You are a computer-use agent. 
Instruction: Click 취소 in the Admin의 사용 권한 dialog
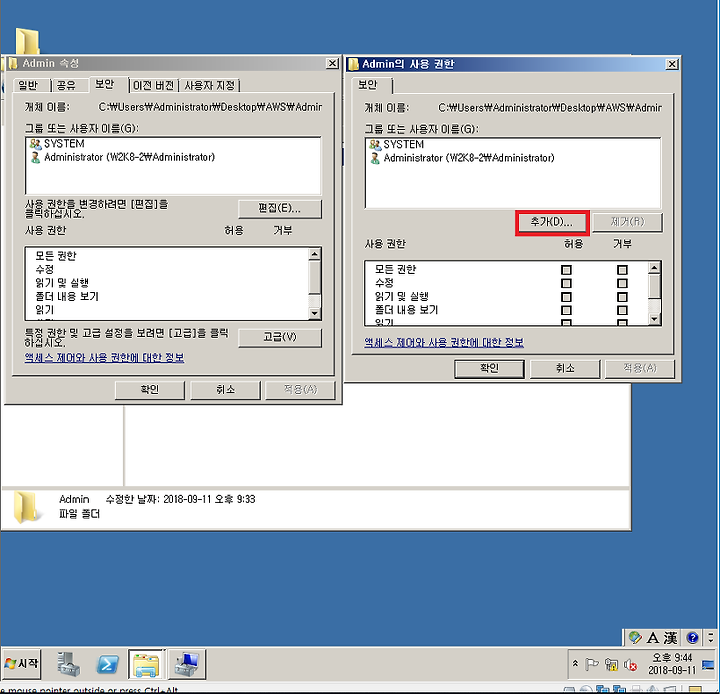565,368
